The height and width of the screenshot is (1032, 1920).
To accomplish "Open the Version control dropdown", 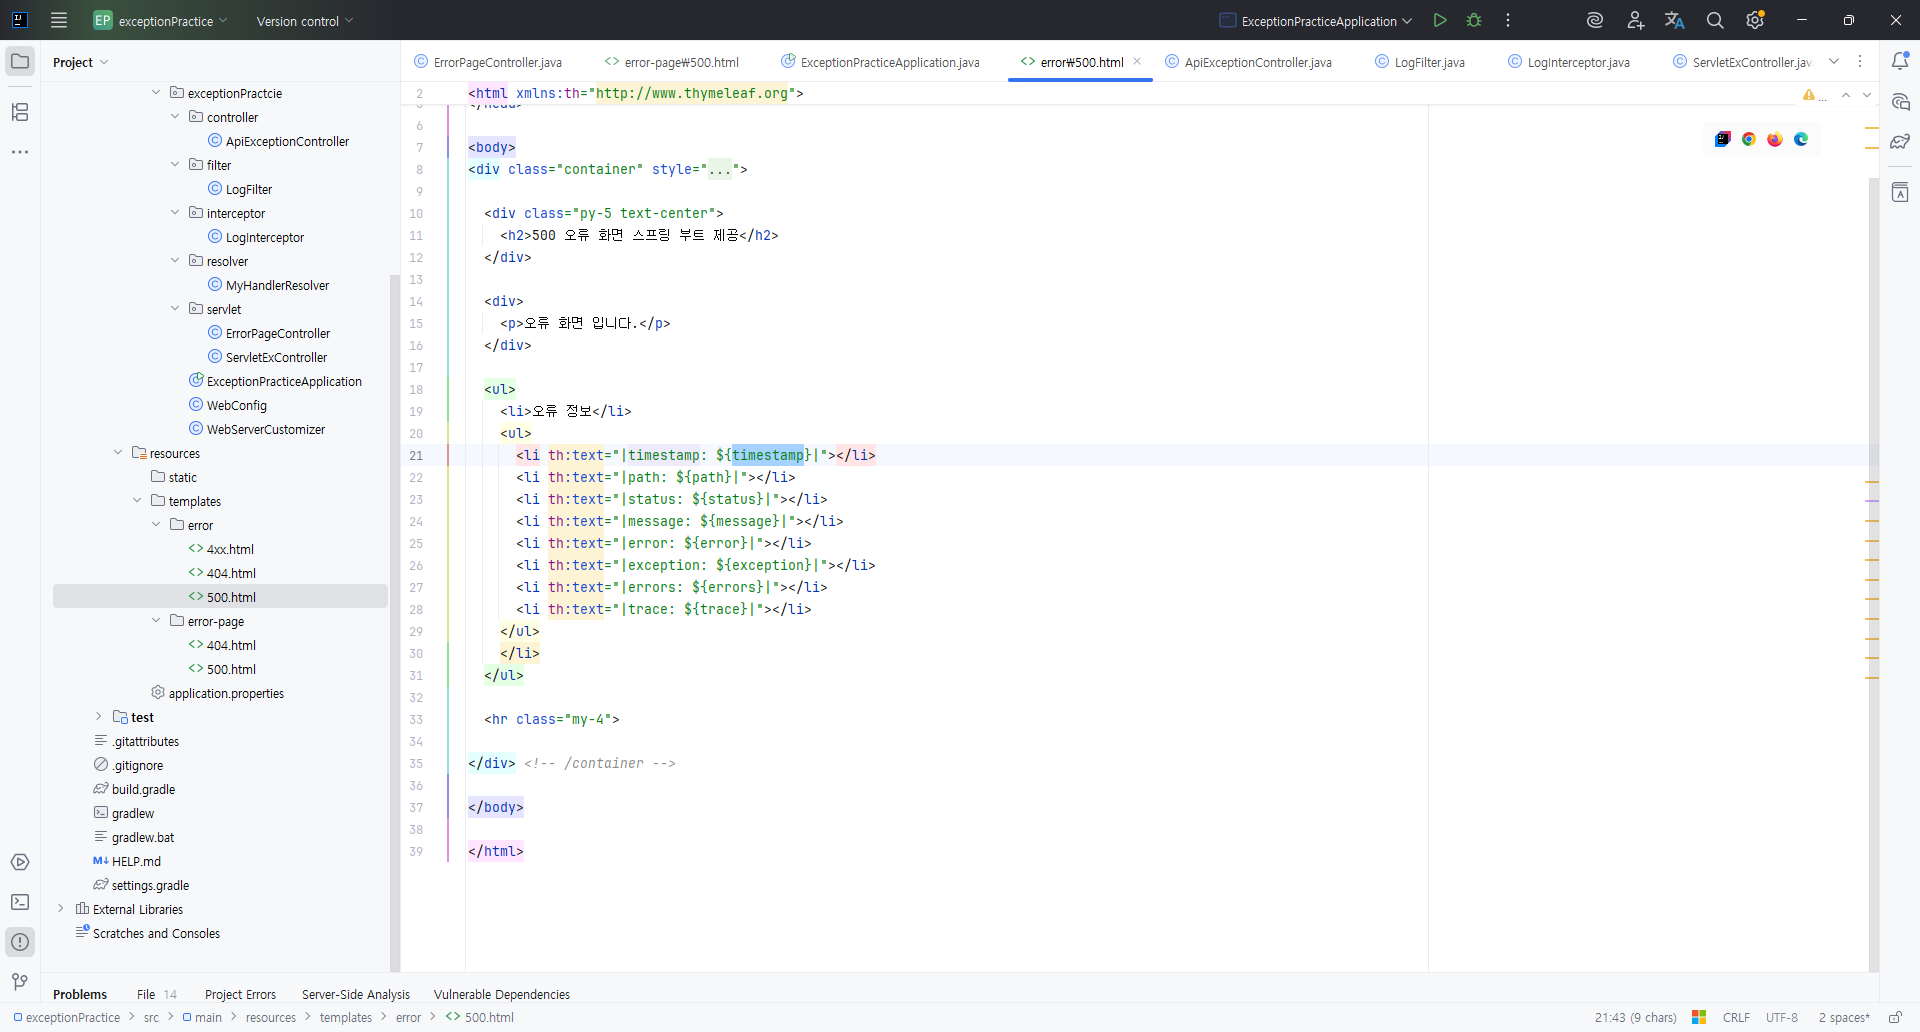I will pyautogui.click(x=304, y=21).
